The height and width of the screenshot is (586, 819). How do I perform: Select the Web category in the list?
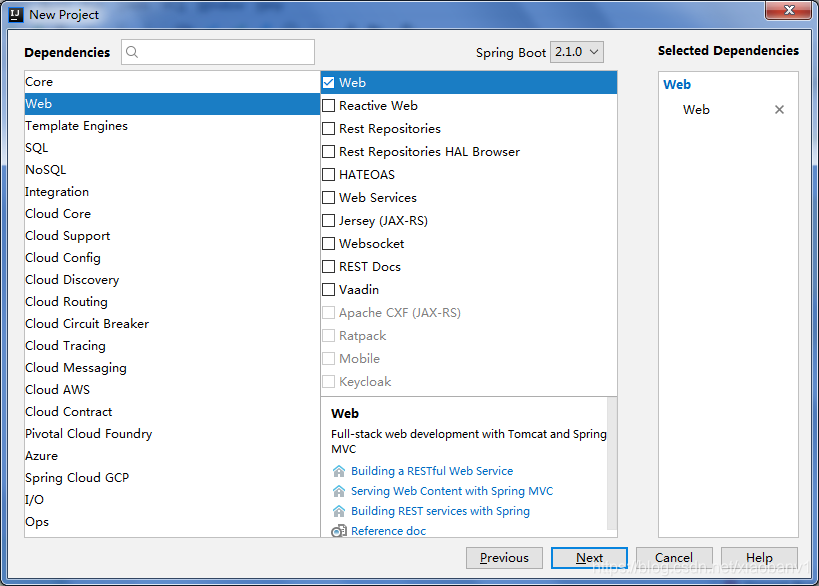point(172,104)
